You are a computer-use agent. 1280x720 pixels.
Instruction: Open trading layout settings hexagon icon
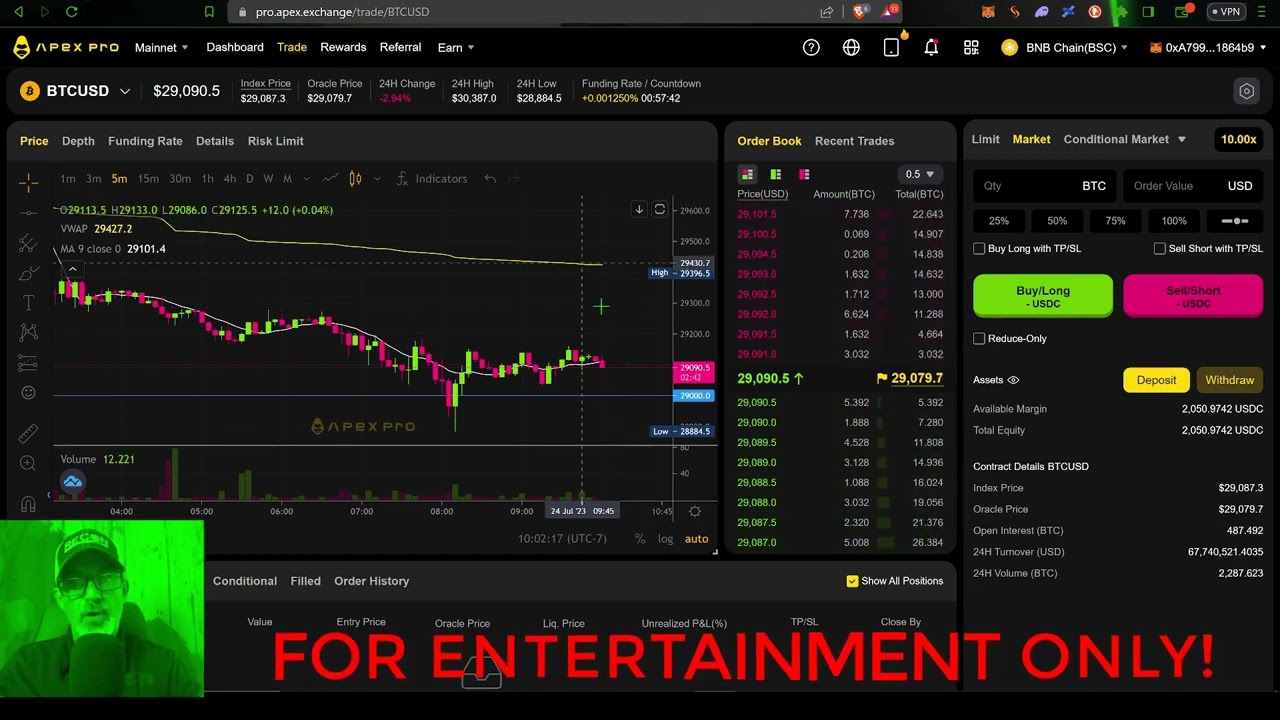[1246, 91]
